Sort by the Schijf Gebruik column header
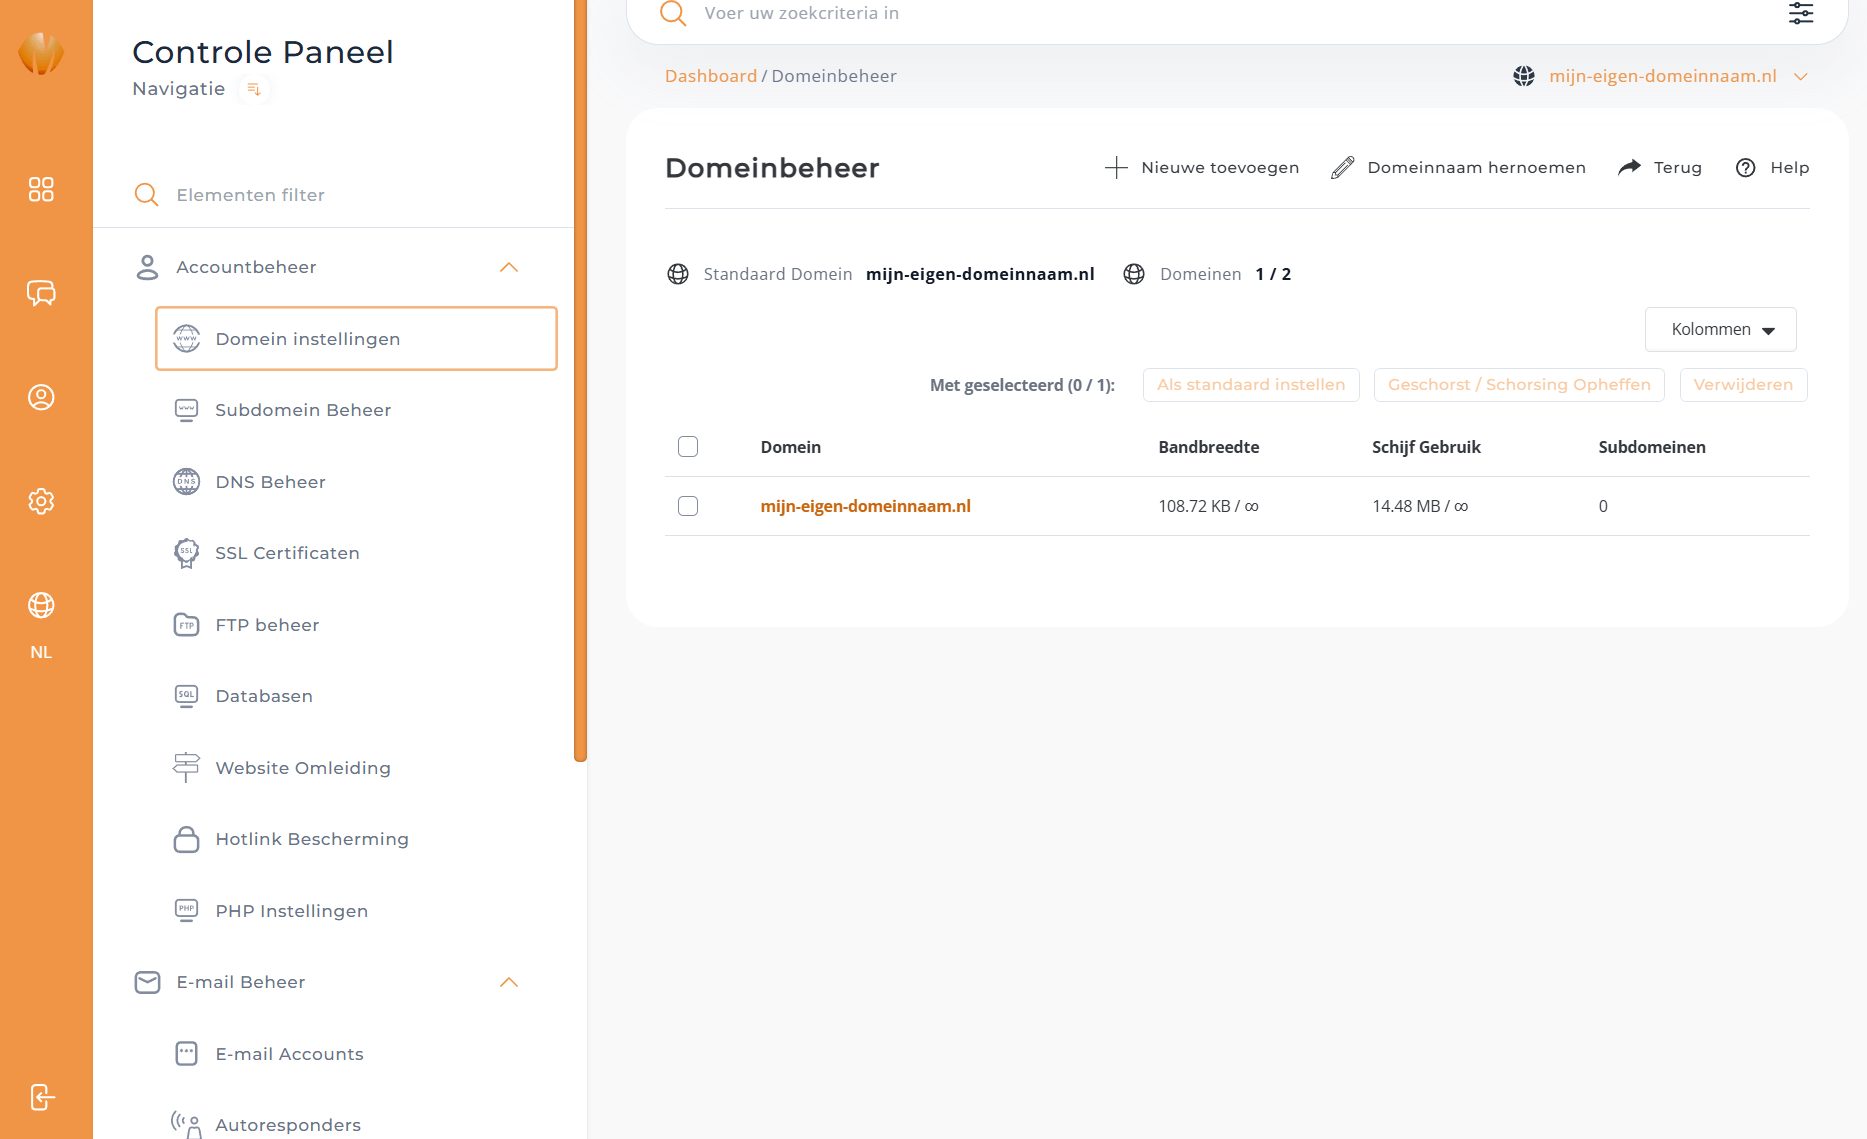The height and width of the screenshot is (1139, 1867). click(1426, 447)
